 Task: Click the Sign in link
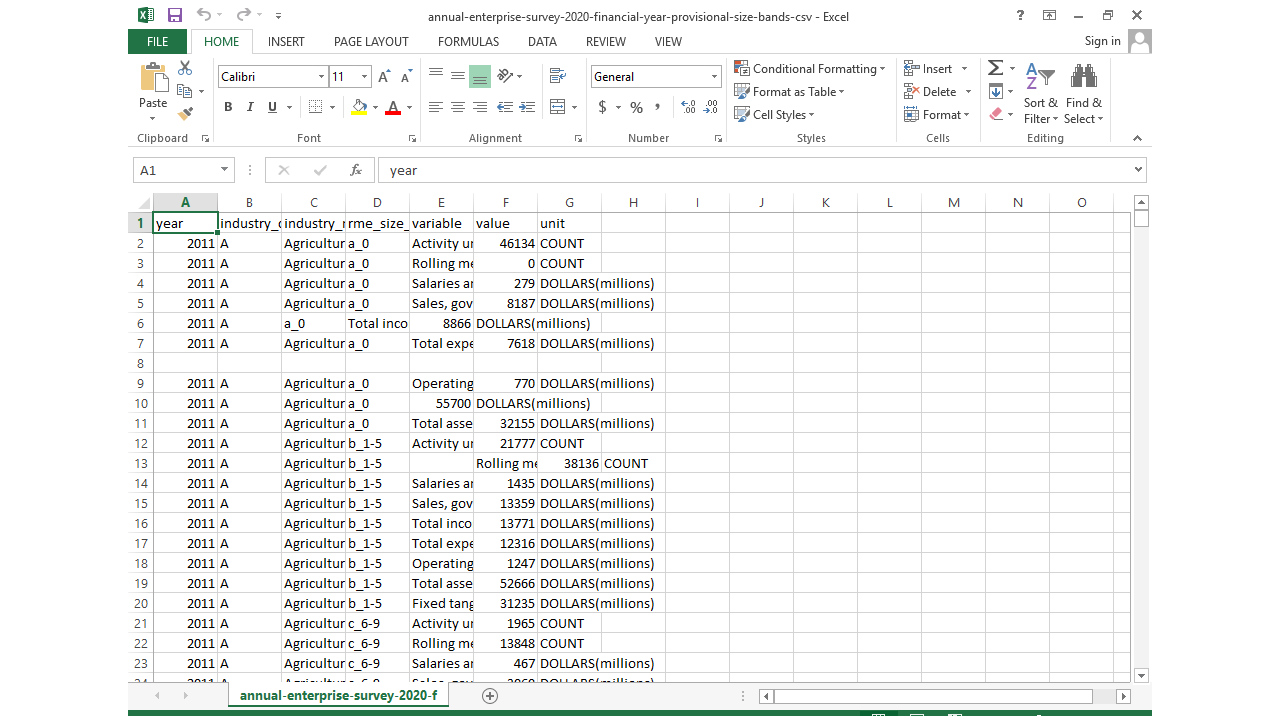(1102, 41)
